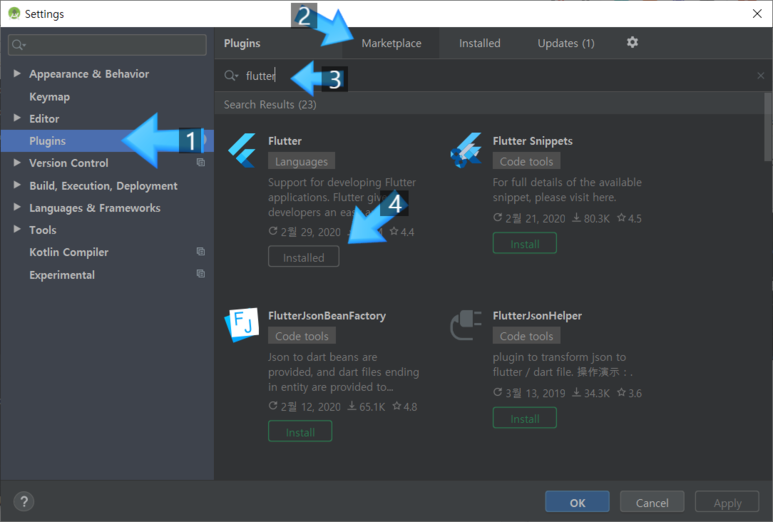Select Keymap in settings tree

click(x=49, y=97)
